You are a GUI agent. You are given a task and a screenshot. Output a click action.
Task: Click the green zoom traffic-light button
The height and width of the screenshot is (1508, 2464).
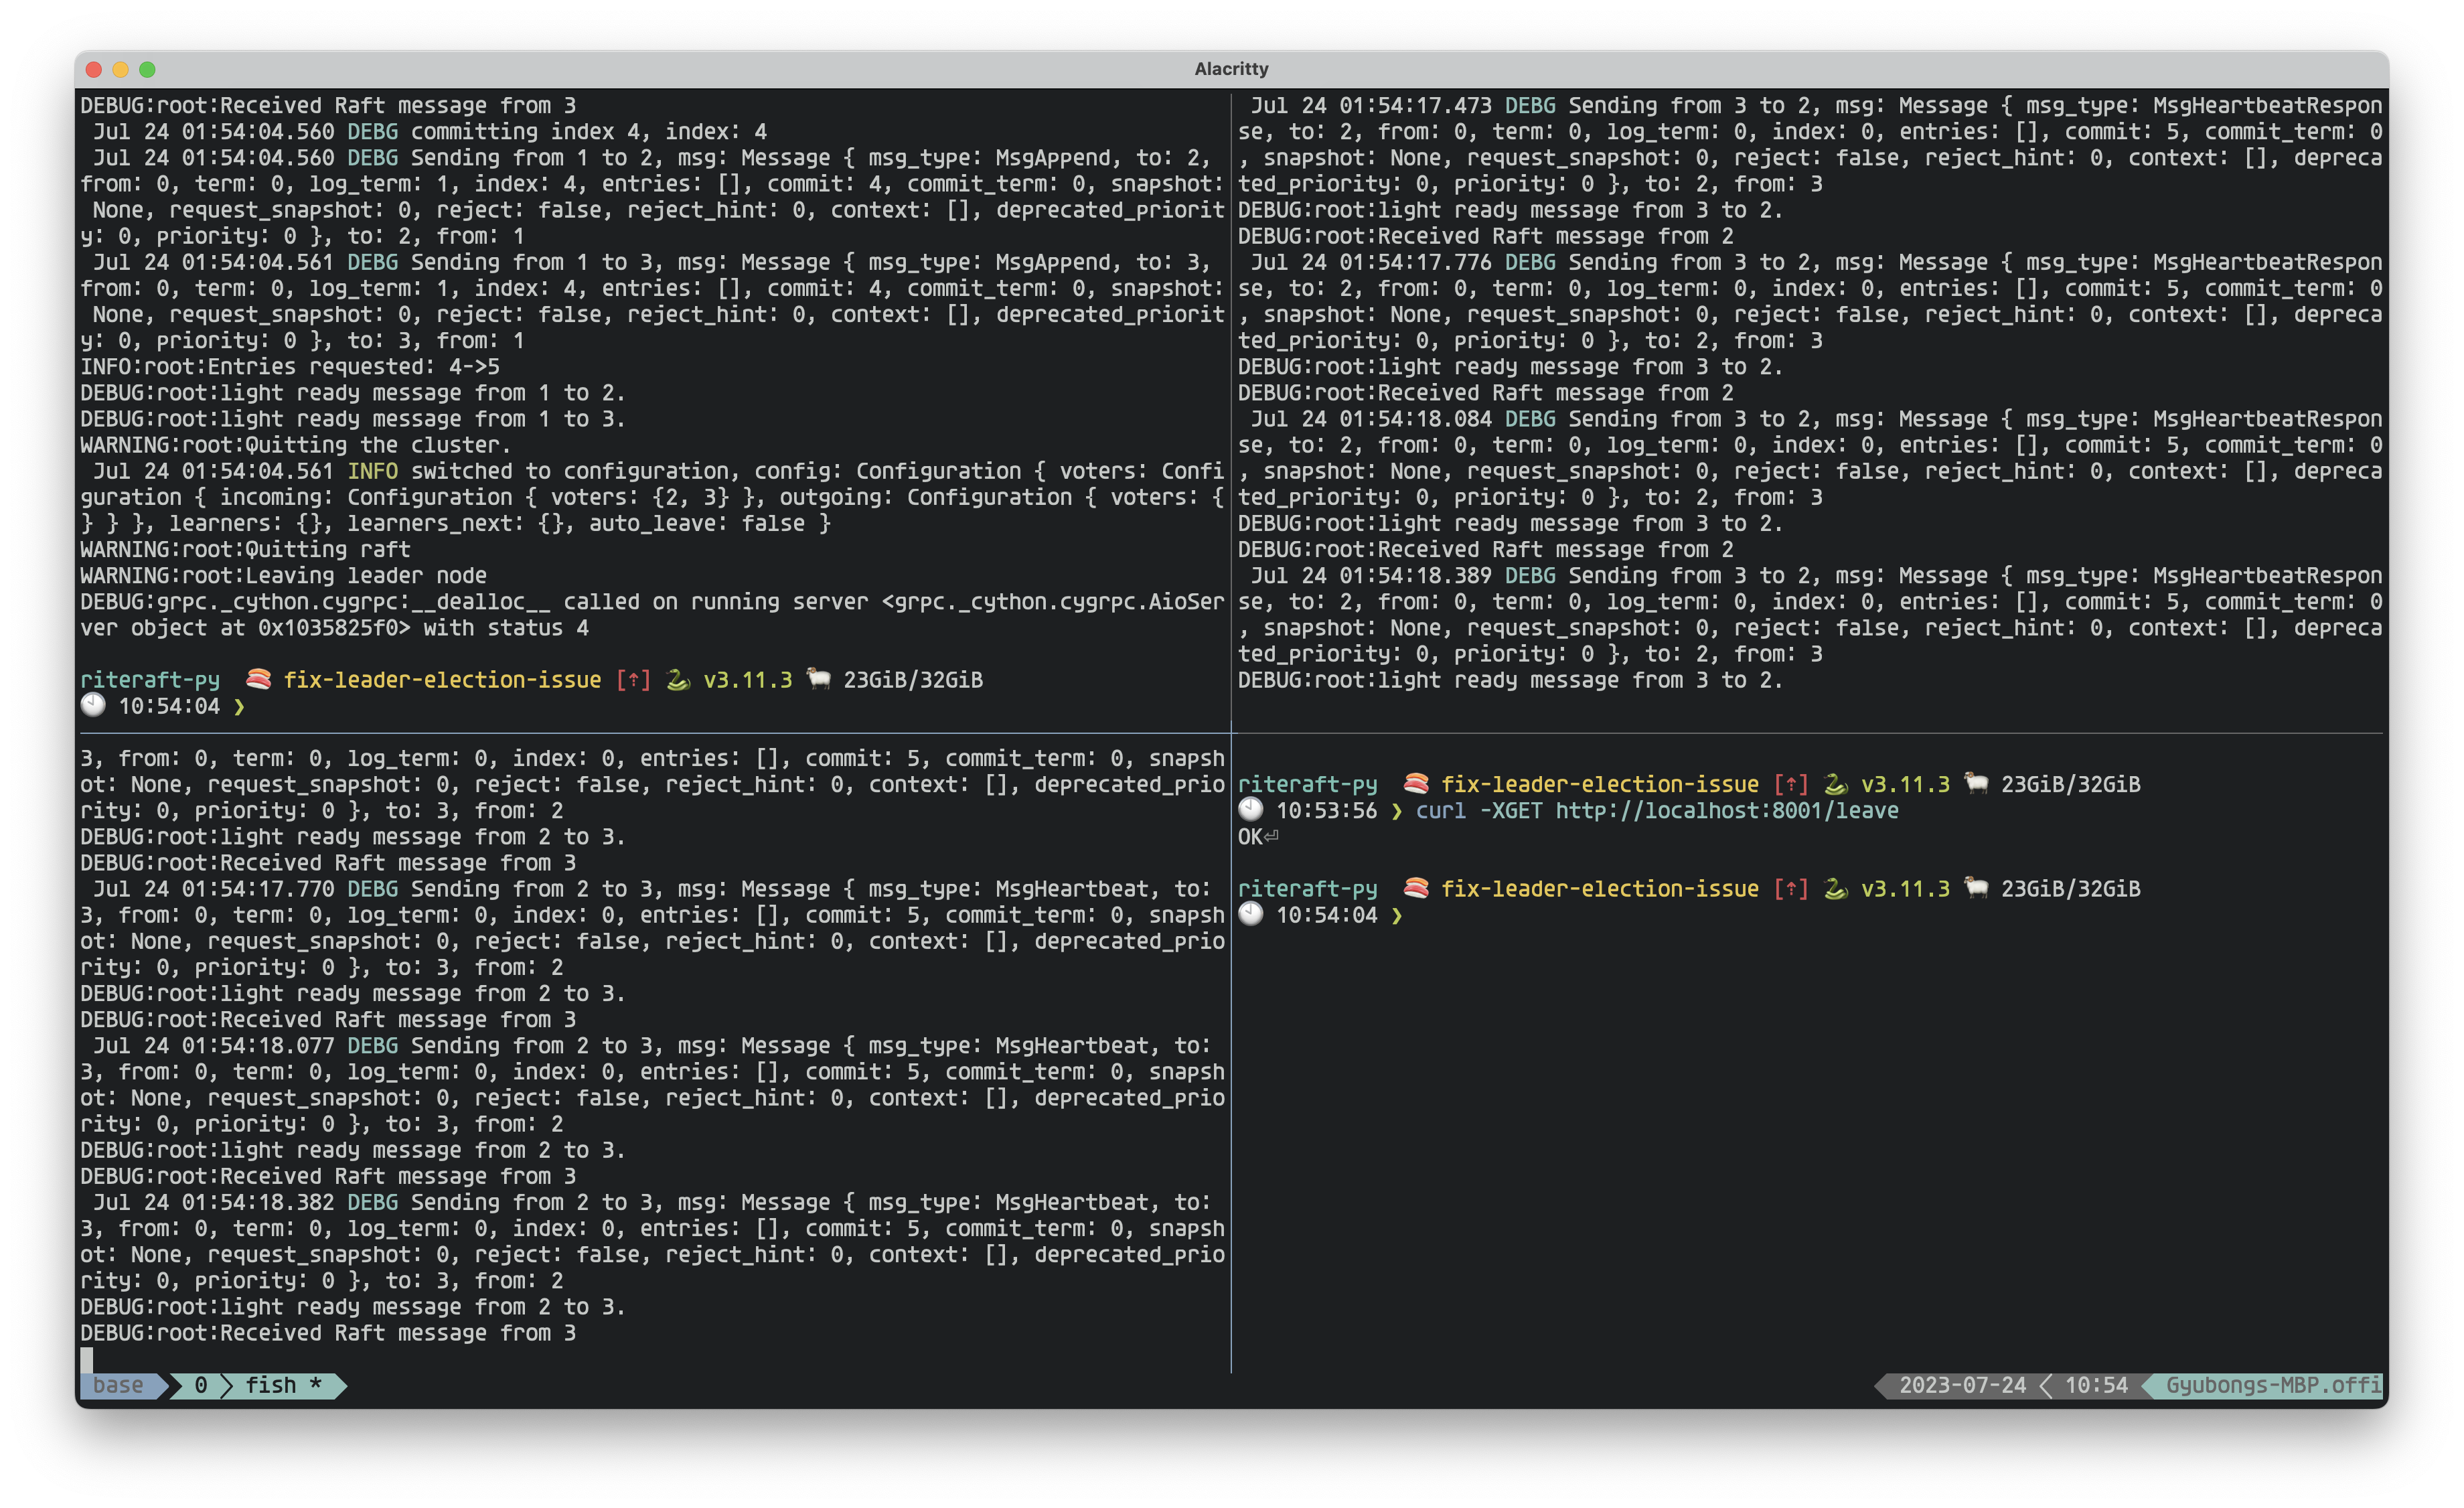click(148, 69)
